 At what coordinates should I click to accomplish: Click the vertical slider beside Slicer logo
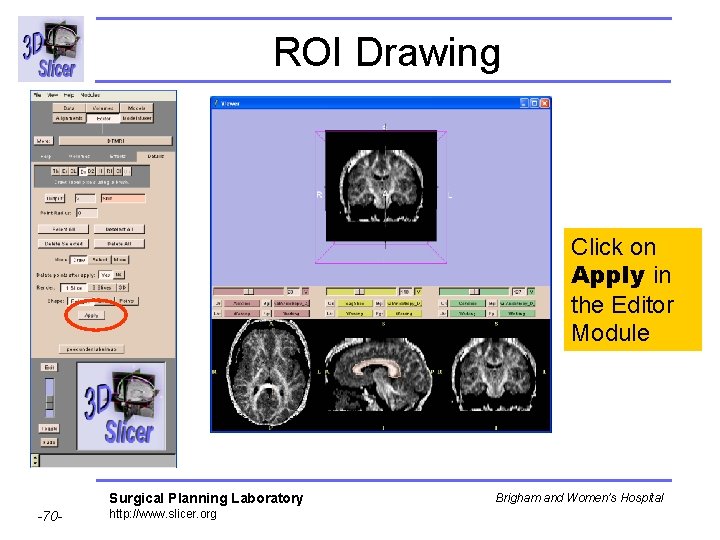point(49,398)
